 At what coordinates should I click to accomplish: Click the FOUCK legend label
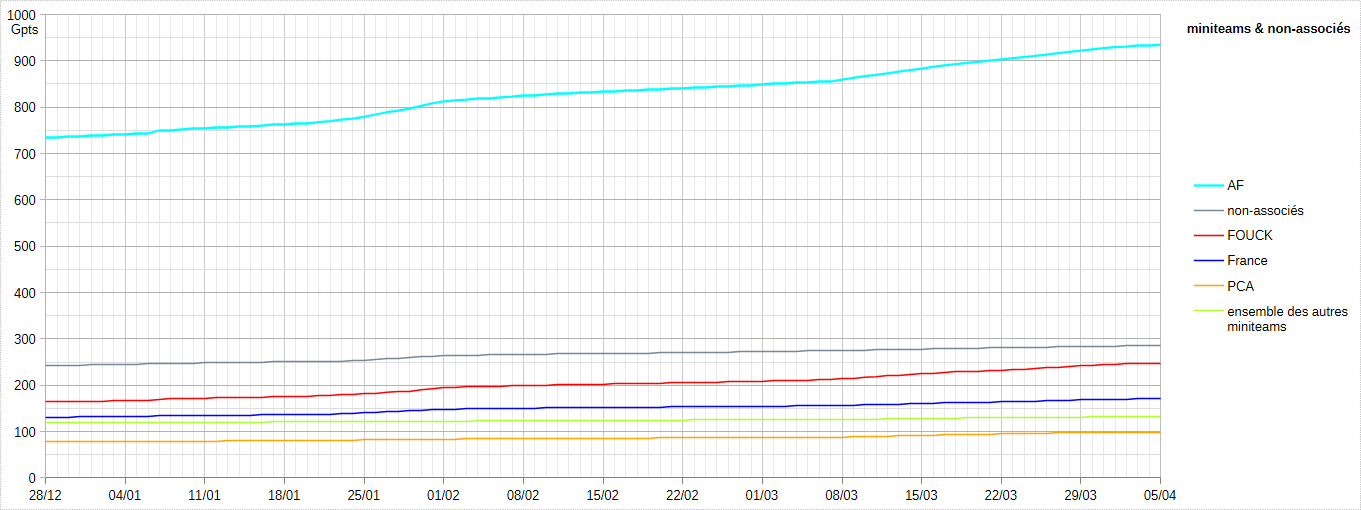click(x=1249, y=235)
